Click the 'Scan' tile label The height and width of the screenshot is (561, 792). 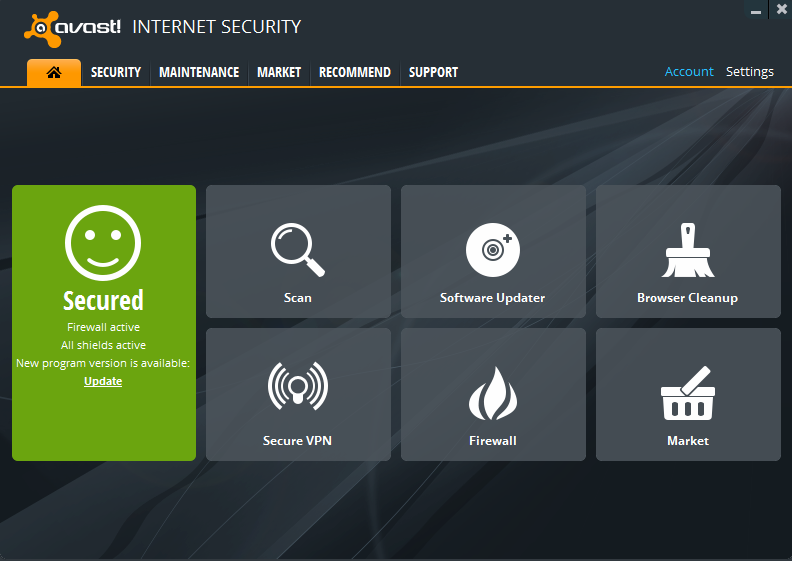point(298,297)
